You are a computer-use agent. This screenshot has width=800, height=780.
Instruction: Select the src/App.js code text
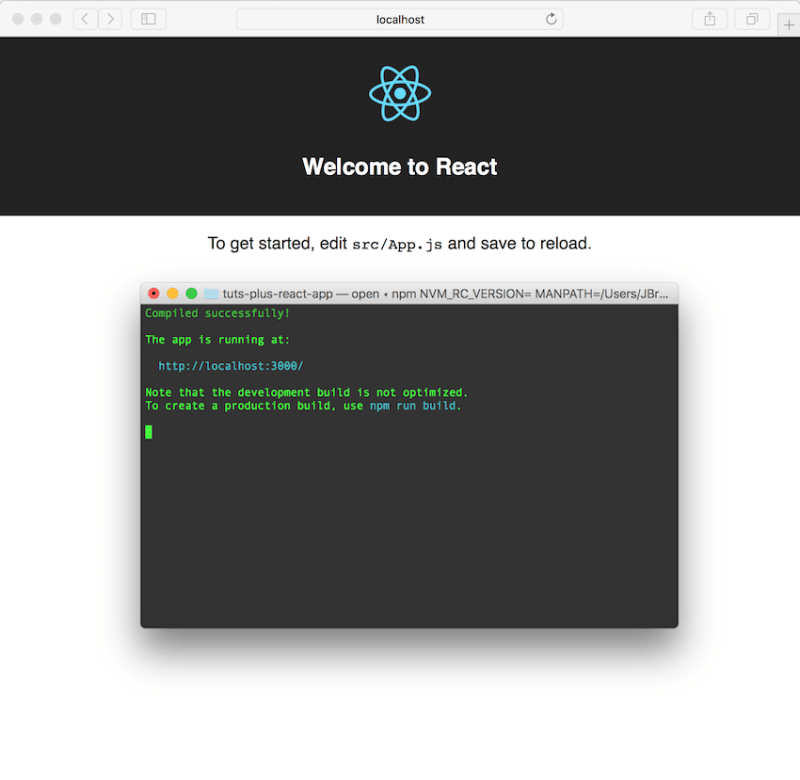coord(397,244)
